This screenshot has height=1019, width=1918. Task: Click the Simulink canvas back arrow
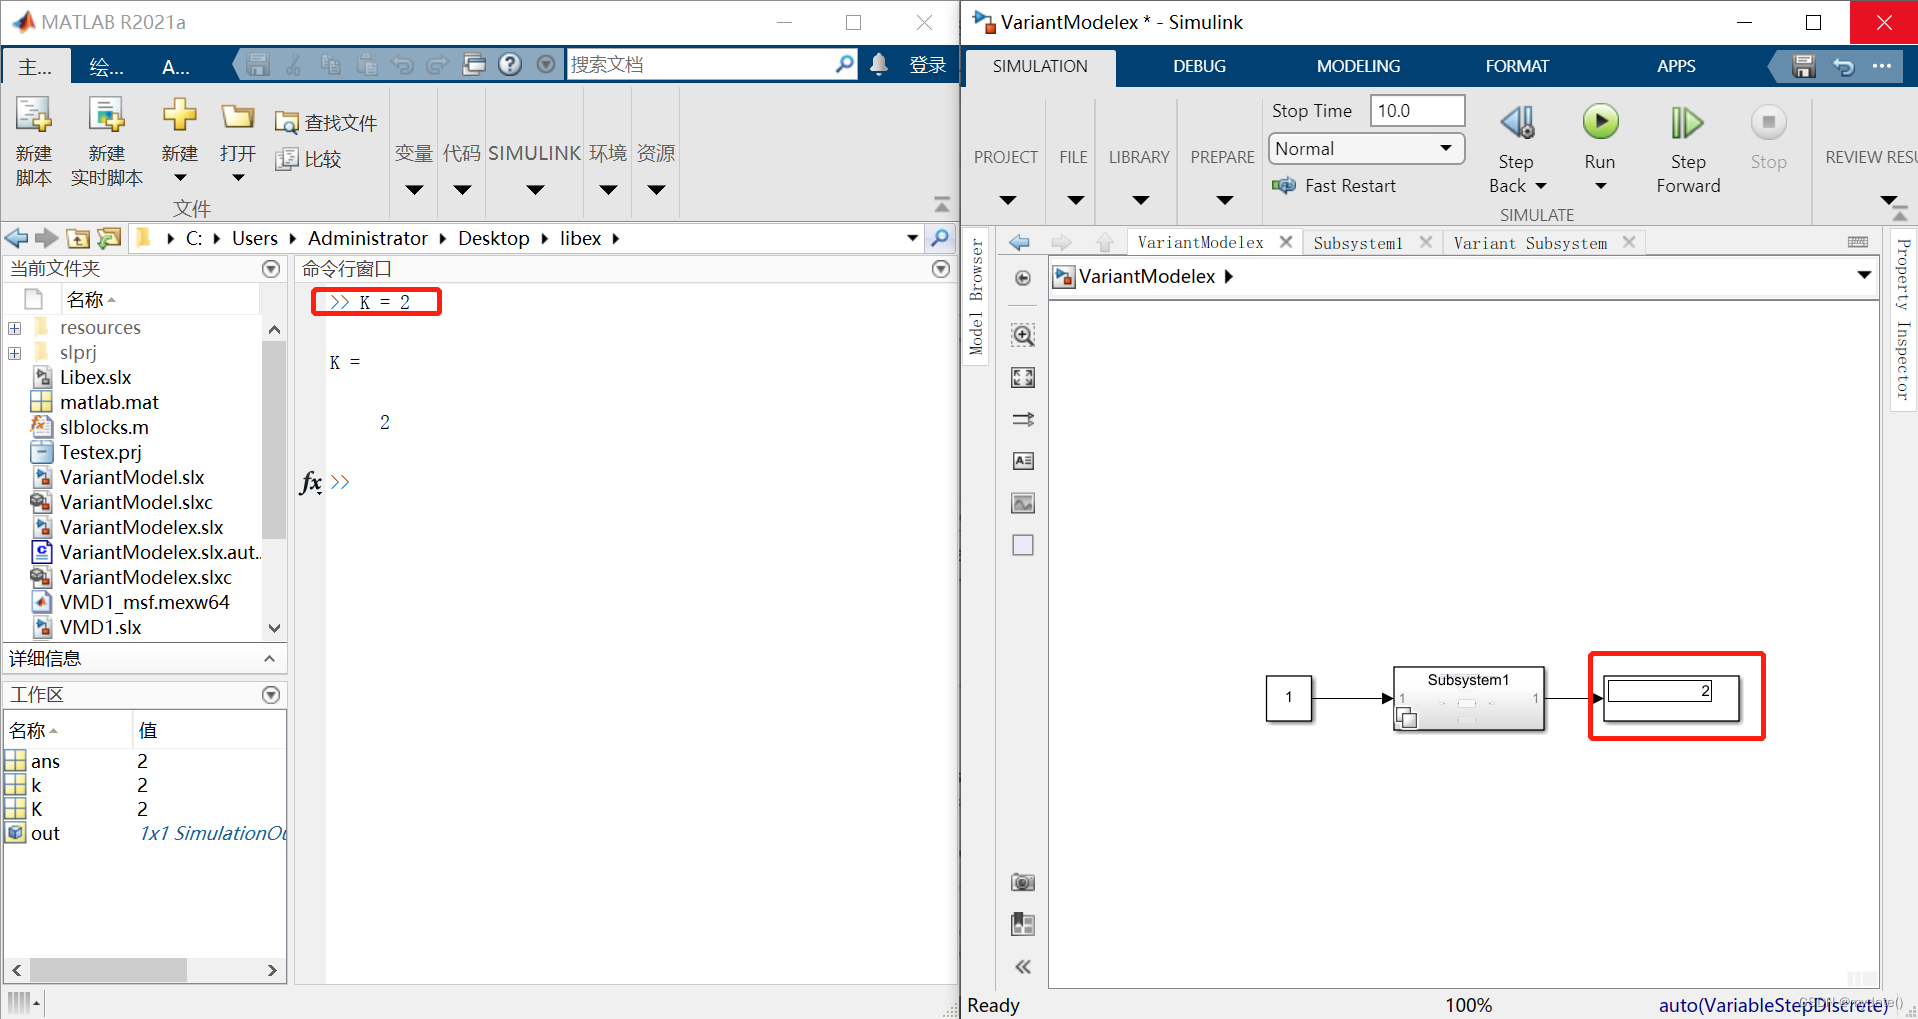1019,242
